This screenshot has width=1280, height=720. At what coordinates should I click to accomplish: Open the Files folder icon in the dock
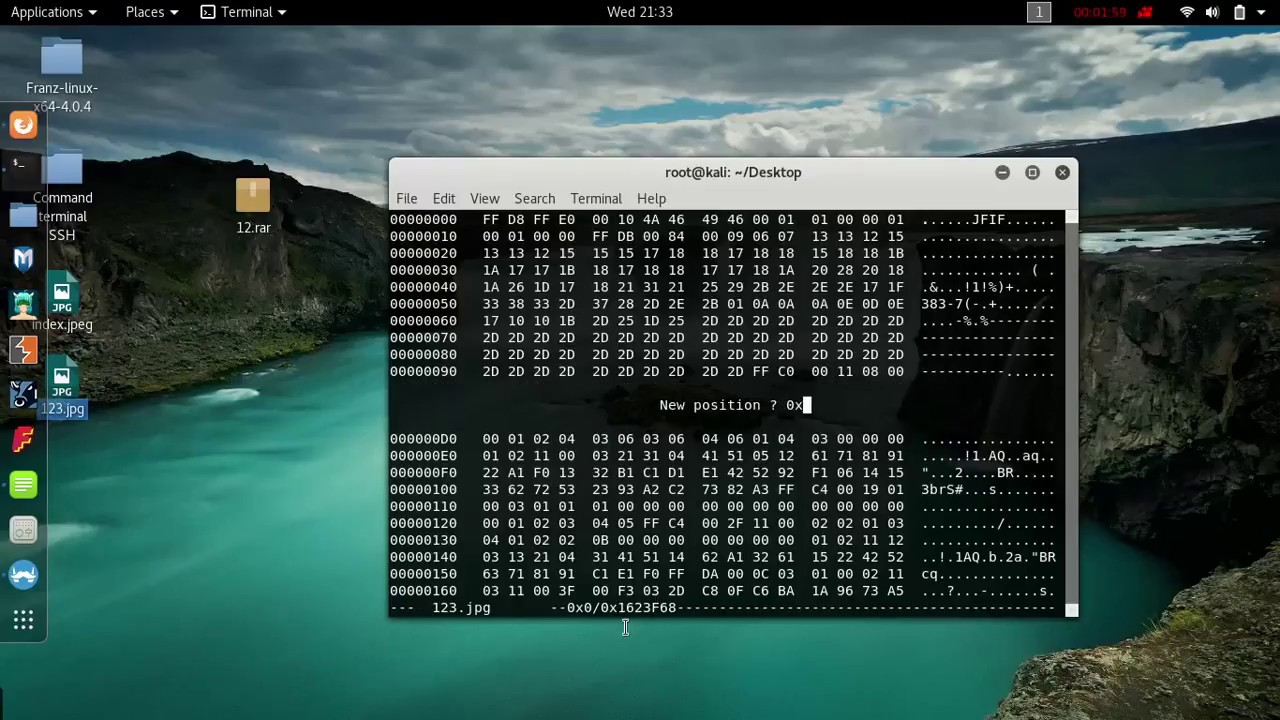point(23,214)
